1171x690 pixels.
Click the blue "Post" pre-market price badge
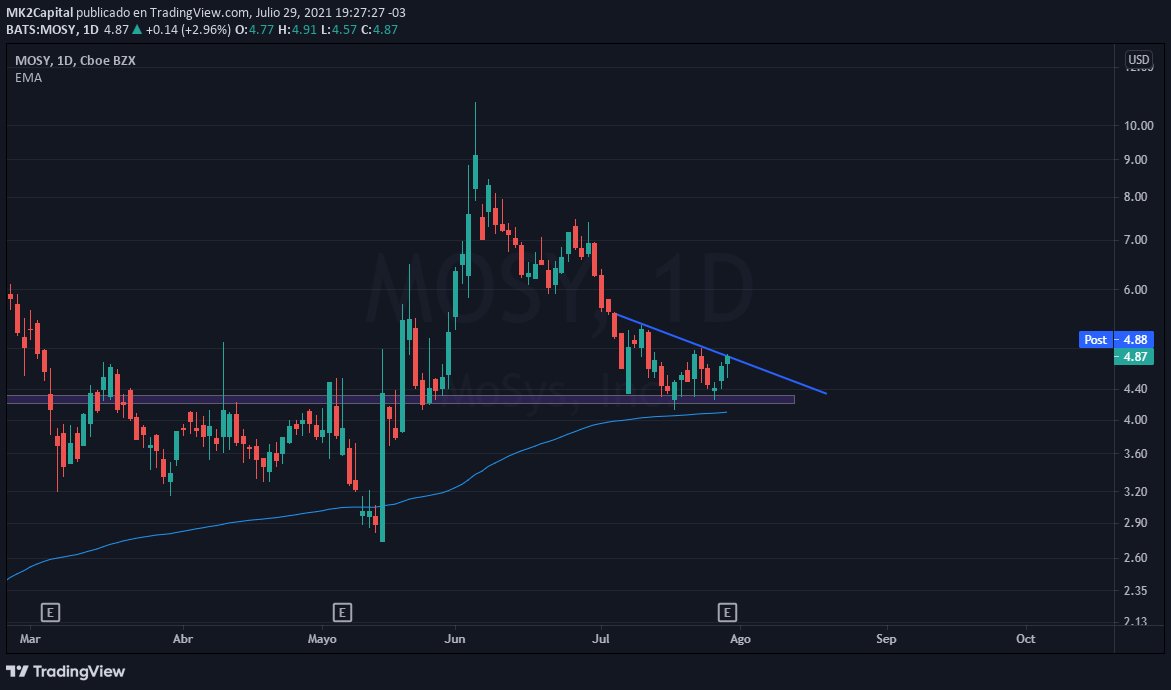[x=1095, y=340]
